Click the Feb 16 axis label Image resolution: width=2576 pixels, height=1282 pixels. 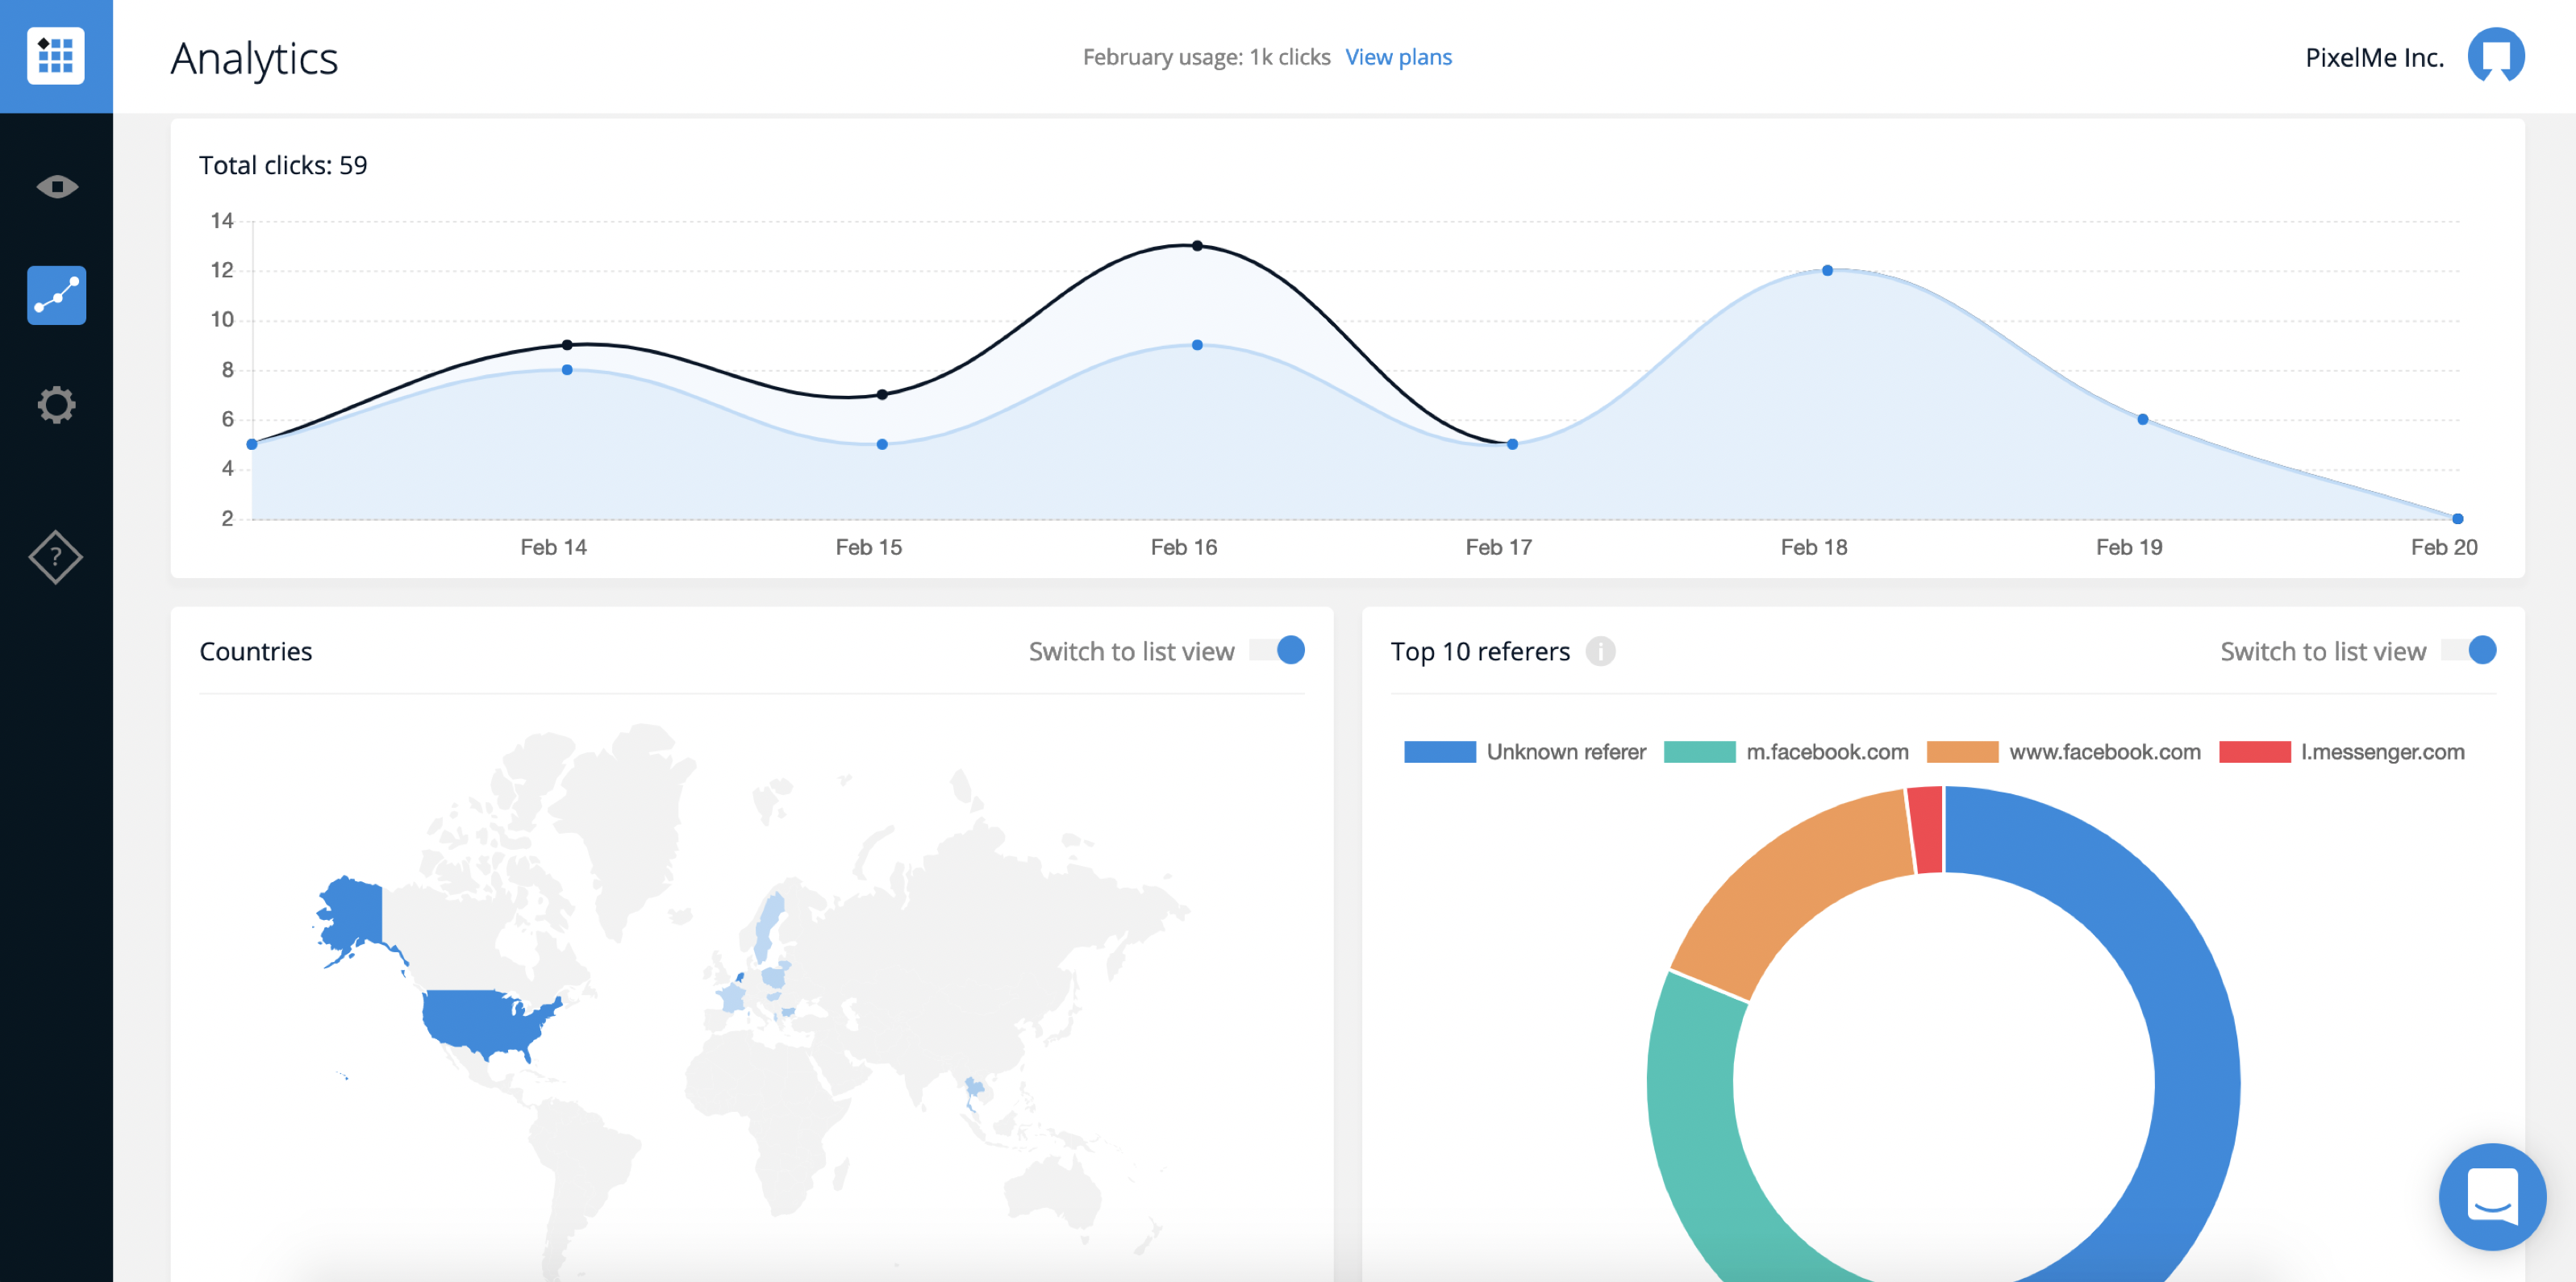point(1184,547)
